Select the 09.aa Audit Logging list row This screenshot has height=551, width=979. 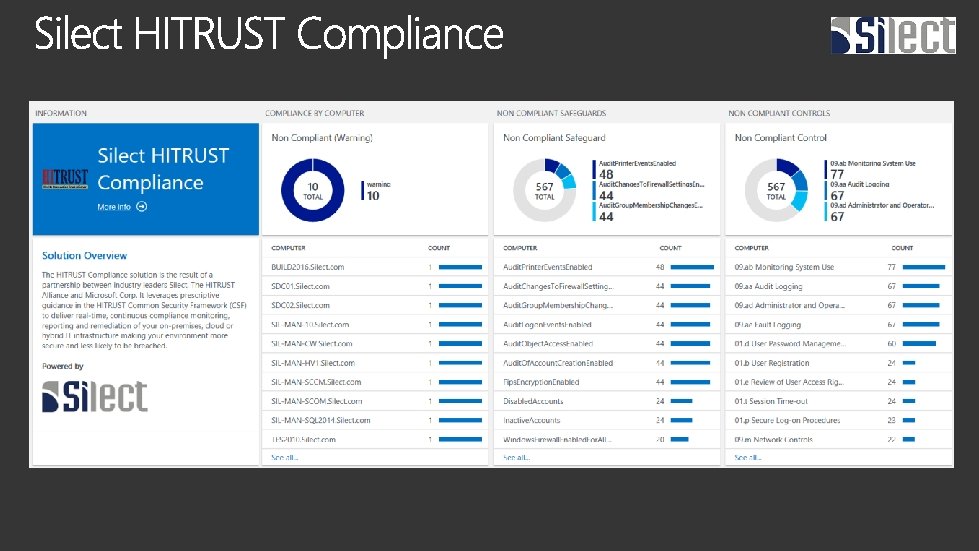[839, 286]
